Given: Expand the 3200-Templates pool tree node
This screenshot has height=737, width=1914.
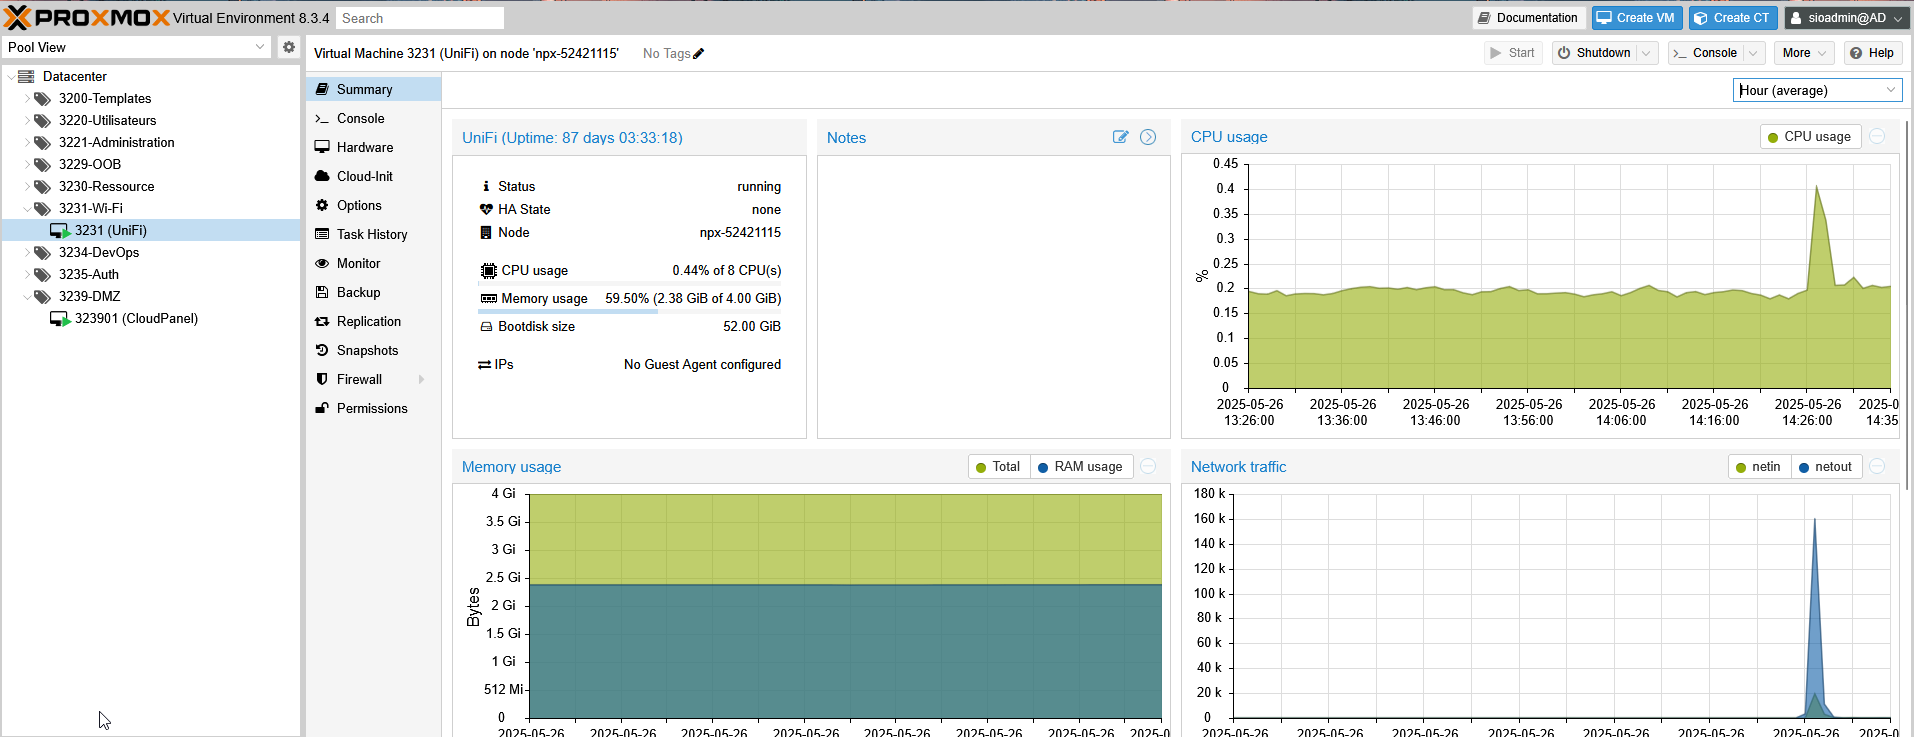Looking at the screenshot, I should 27,99.
